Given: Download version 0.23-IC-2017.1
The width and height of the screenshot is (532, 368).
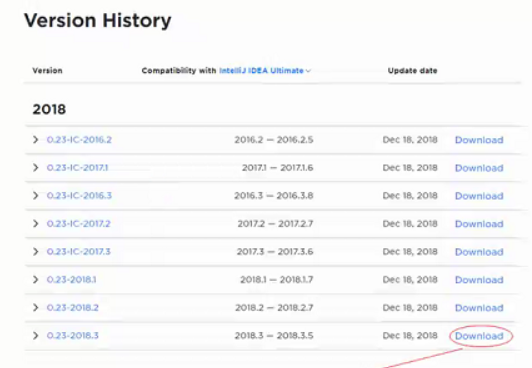Looking at the screenshot, I should coord(479,168).
